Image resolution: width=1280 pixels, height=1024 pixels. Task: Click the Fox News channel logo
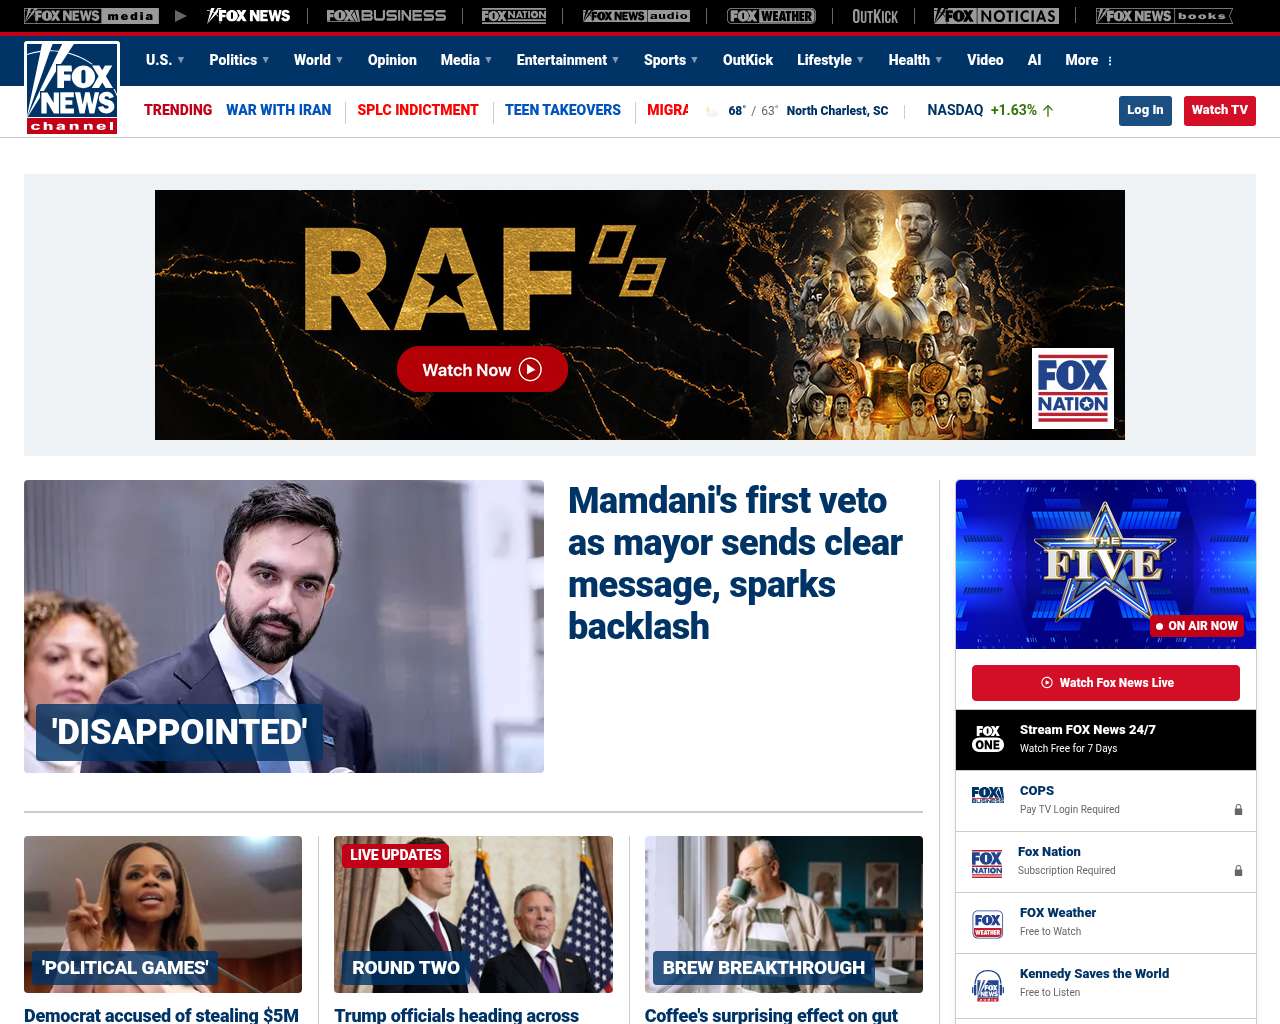(72, 88)
